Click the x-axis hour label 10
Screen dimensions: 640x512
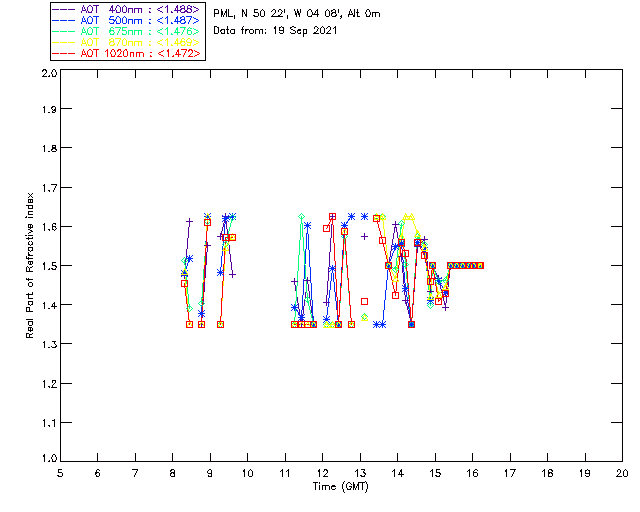pyautogui.click(x=247, y=473)
